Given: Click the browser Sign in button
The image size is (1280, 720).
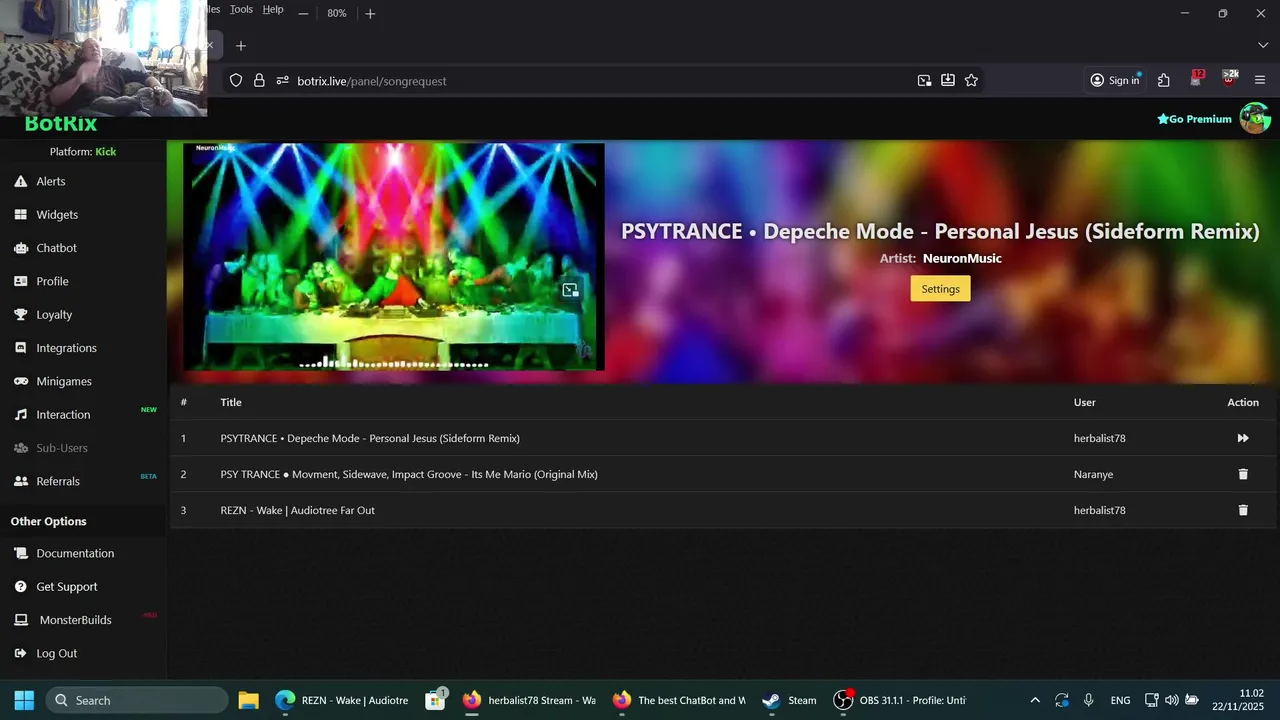Looking at the screenshot, I should click(1114, 80).
